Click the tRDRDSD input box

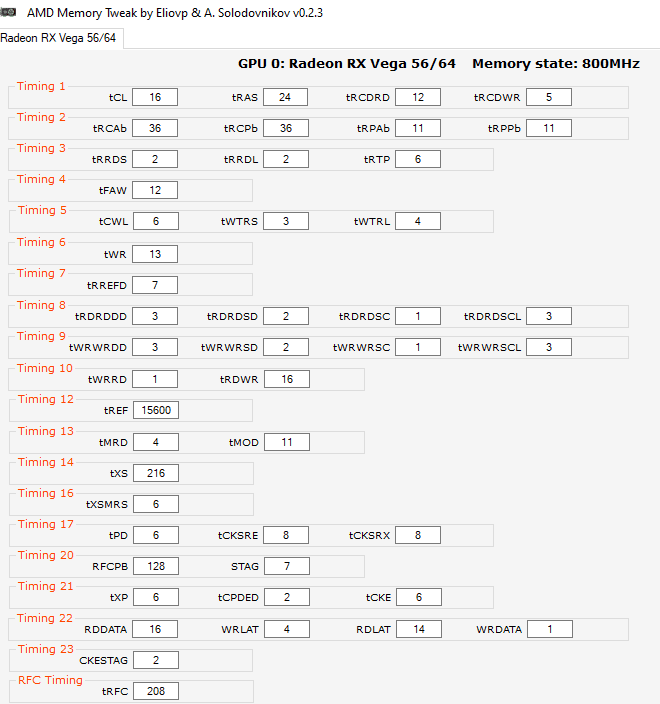286,316
